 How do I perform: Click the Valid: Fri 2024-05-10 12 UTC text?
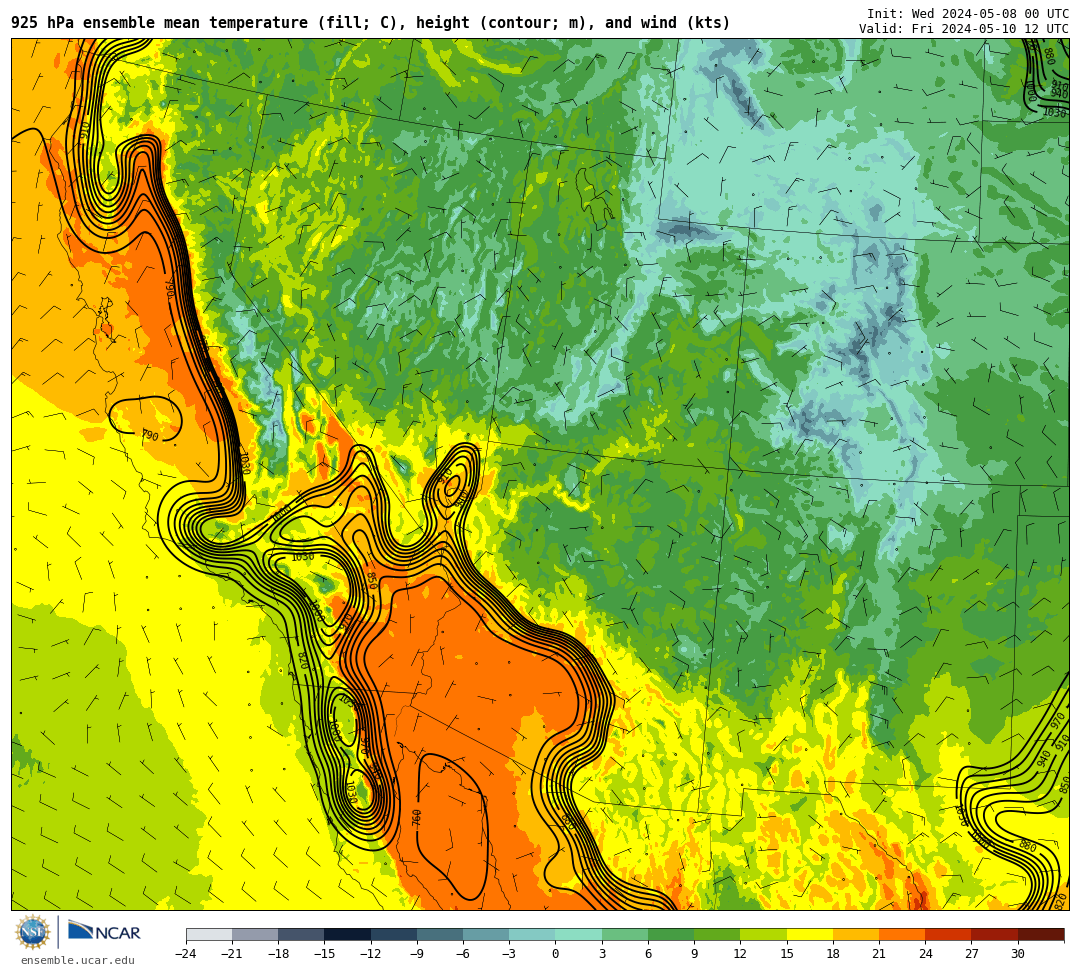(964, 28)
